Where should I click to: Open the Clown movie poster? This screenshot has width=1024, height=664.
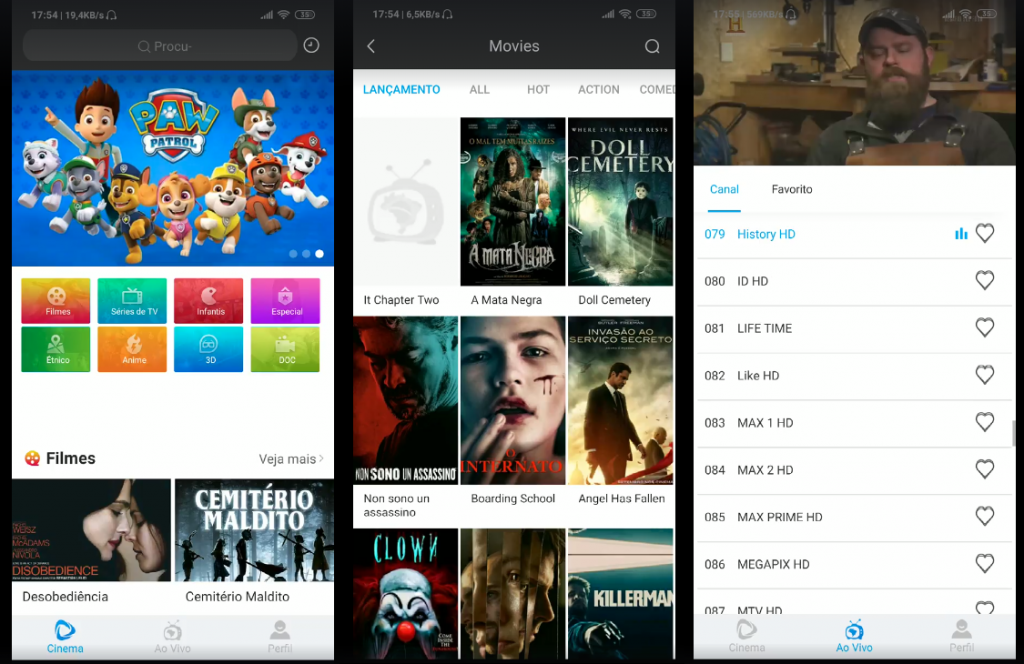pos(406,593)
